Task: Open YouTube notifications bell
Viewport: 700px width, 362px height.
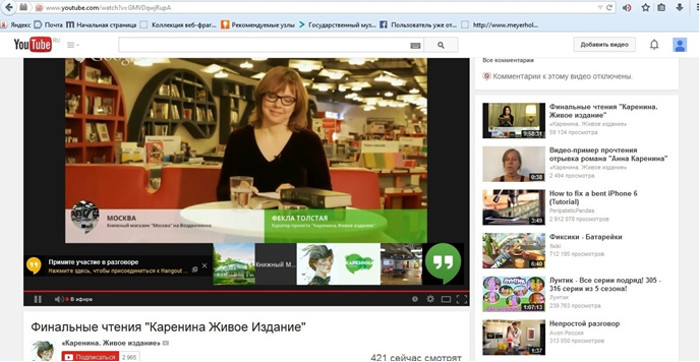Action: 654,45
